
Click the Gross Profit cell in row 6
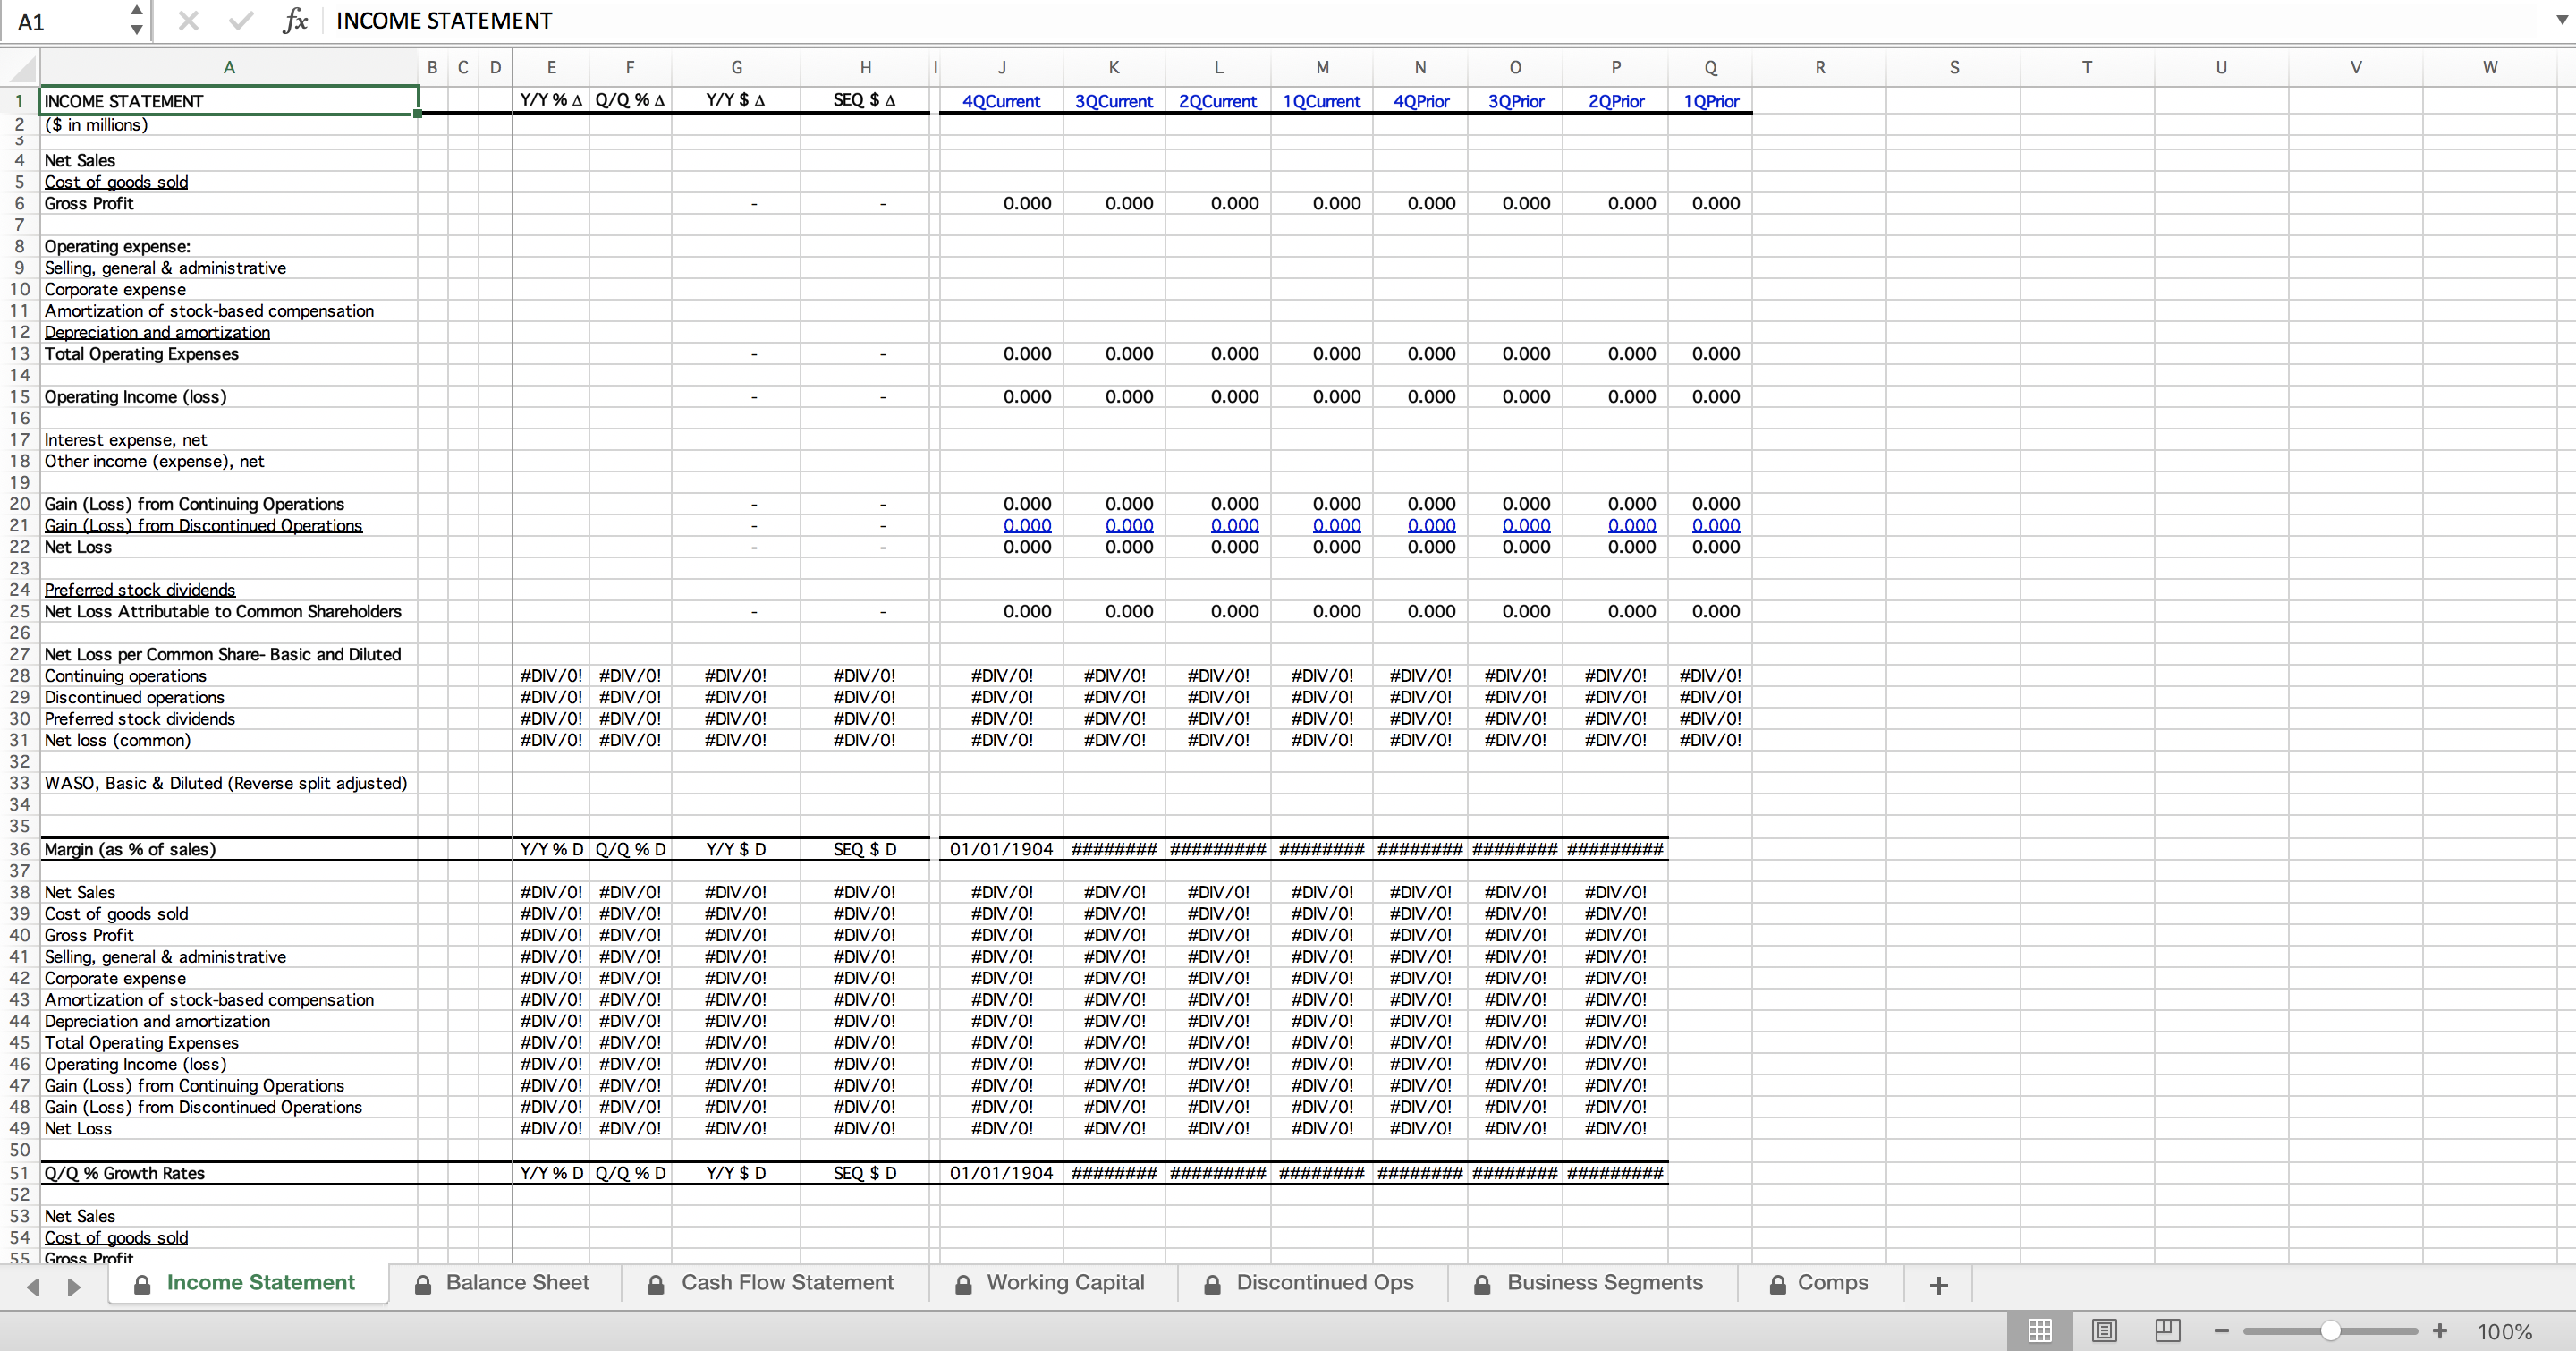[x=229, y=204]
